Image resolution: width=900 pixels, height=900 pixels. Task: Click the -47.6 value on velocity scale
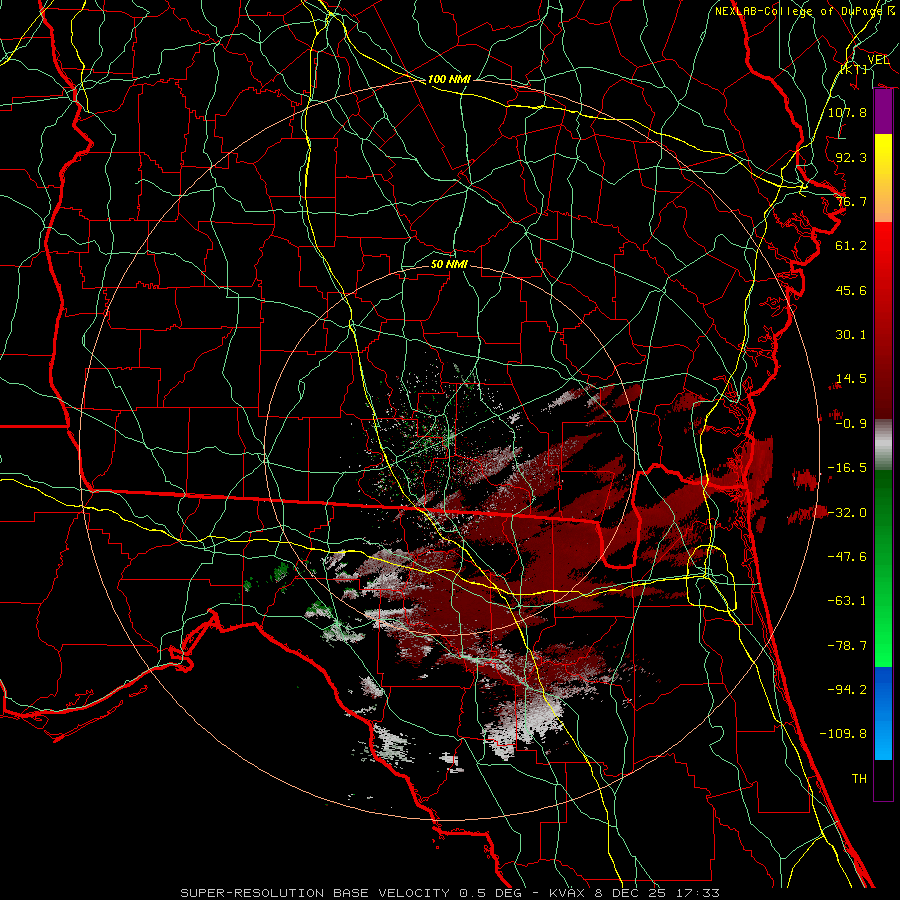(847, 557)
